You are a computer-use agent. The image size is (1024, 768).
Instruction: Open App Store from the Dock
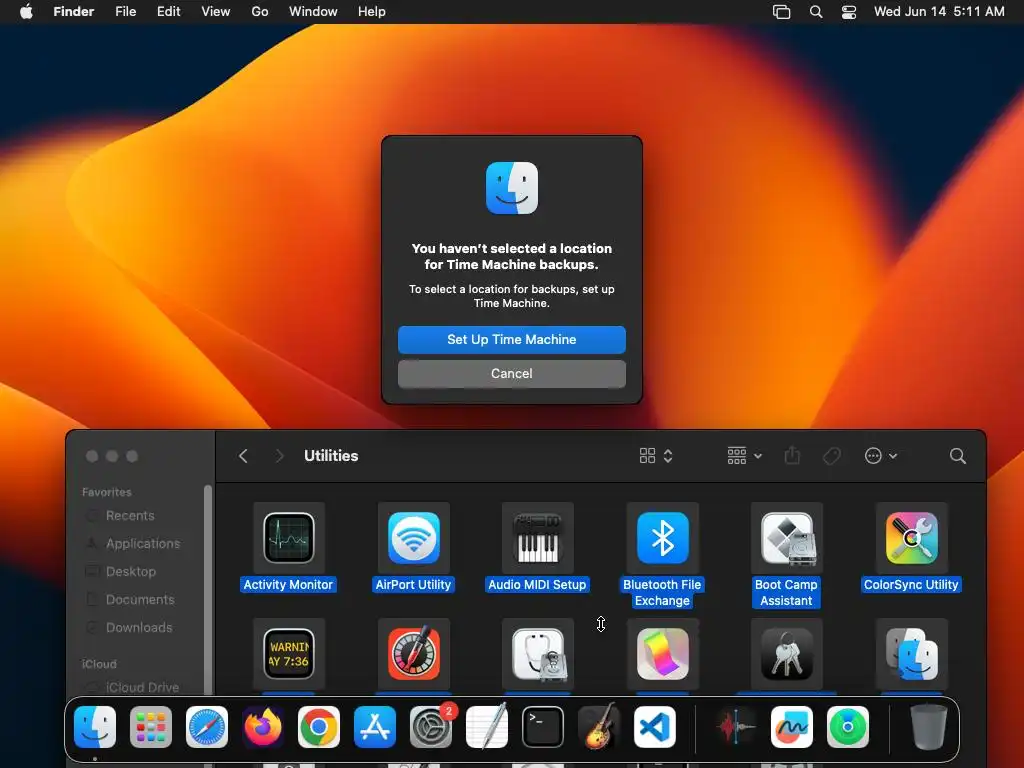pyautogui.click(x=375, y=727)
